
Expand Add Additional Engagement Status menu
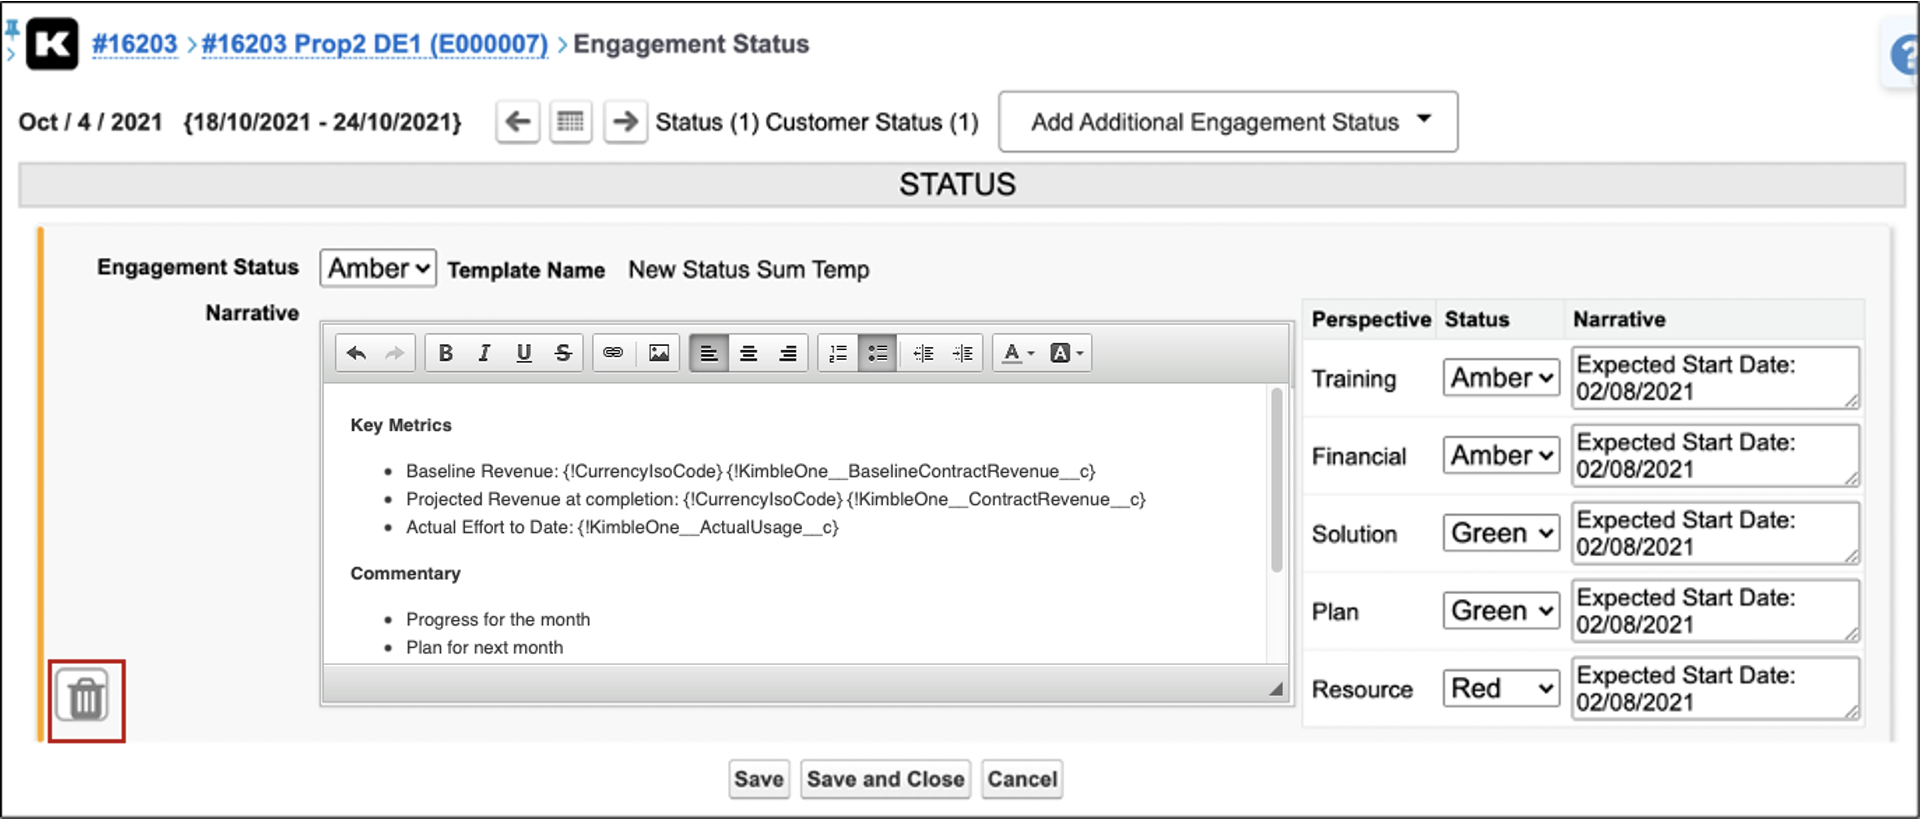(x=1228, y=122)
